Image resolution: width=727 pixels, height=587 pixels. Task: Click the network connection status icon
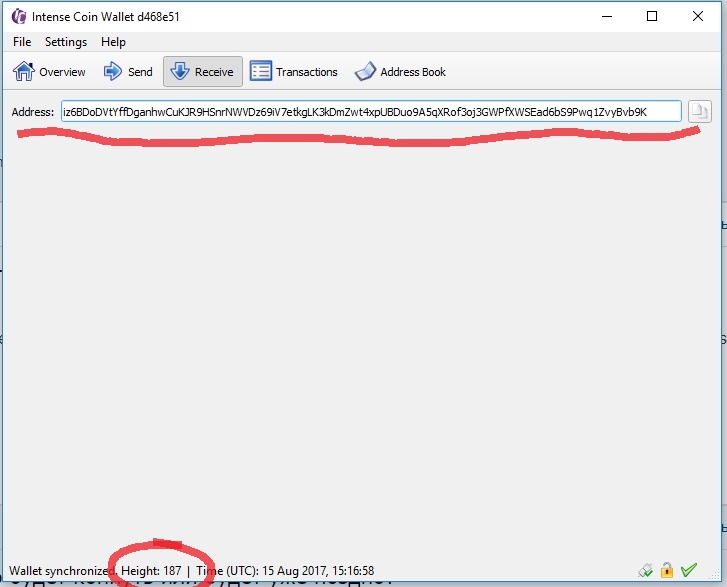click(x=645, y=570)
